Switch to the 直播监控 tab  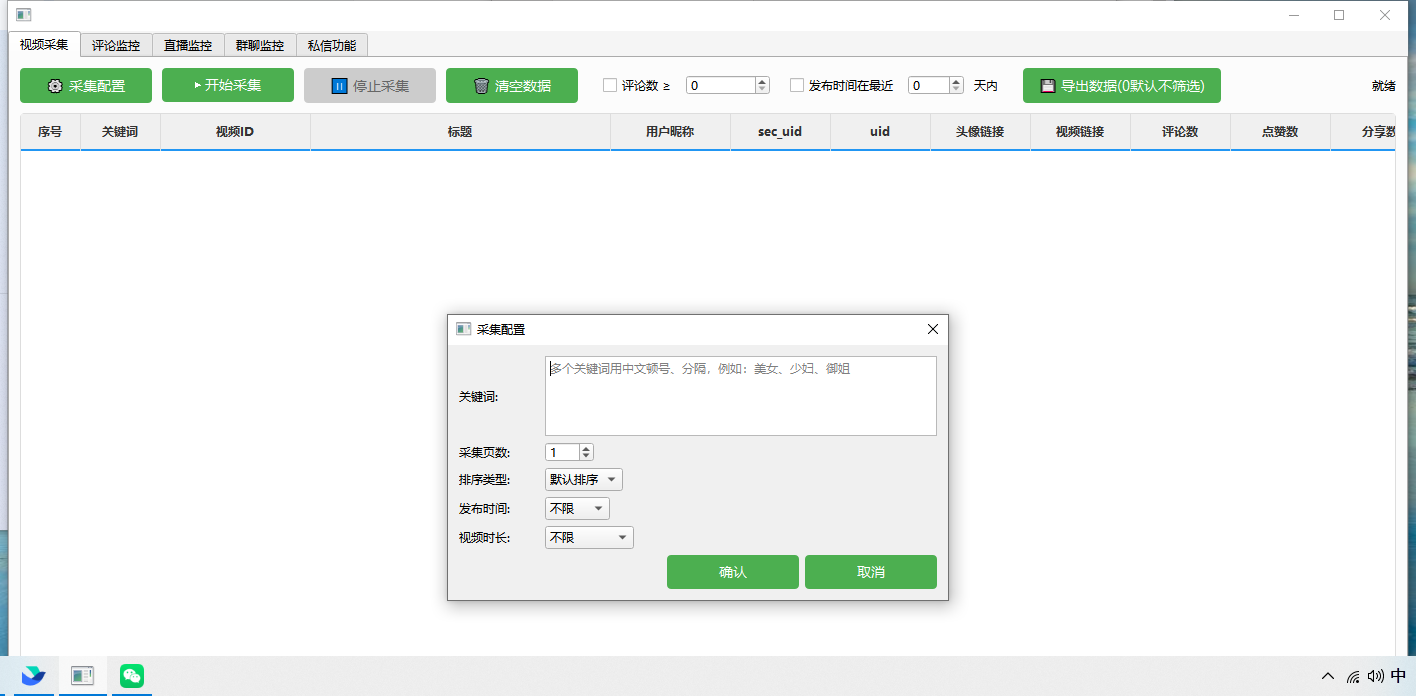tap(188, 45)
